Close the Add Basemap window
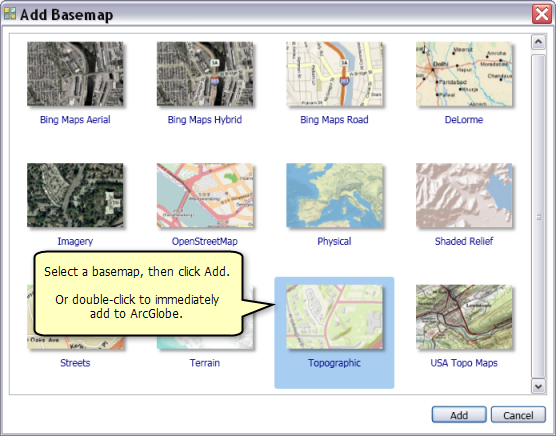This screenshot has width=556, height=436. tap(542, 14)
